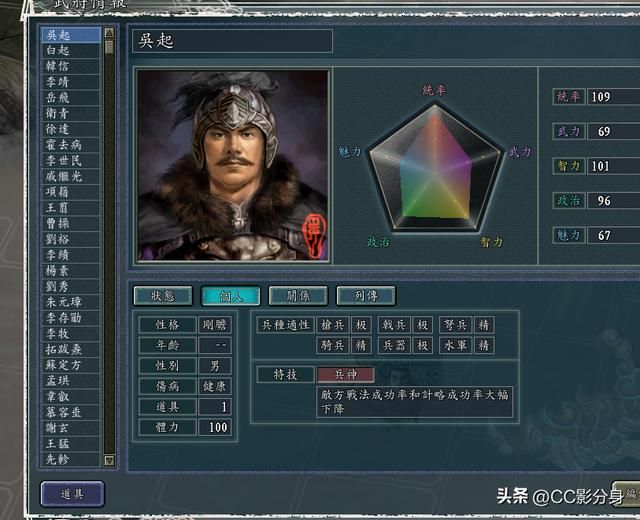Click the 武力 stat label
The height and width of the screenshot is (520, 640).
(x=569, y=131)
